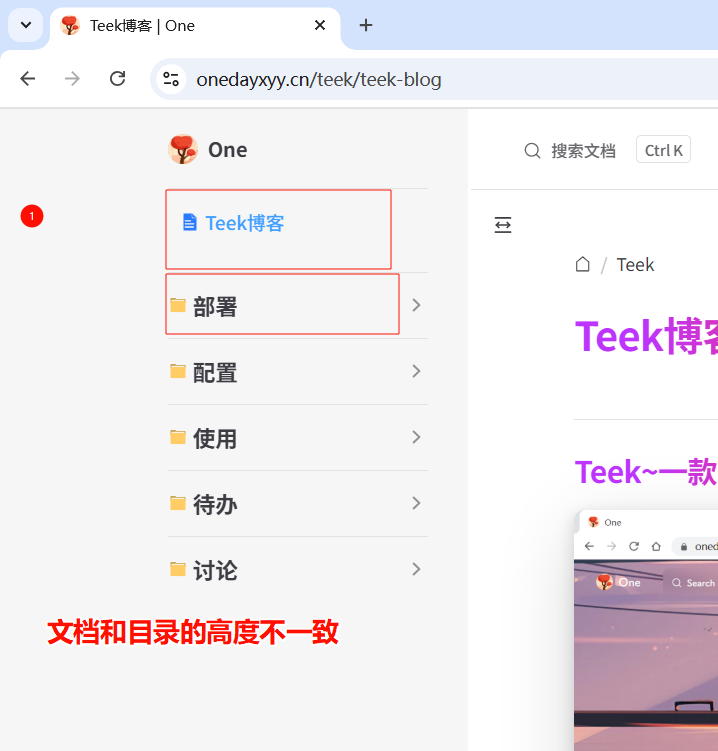718x751 pixels.
Task: Open the tab search dropdown
Action: coord(25,25)
